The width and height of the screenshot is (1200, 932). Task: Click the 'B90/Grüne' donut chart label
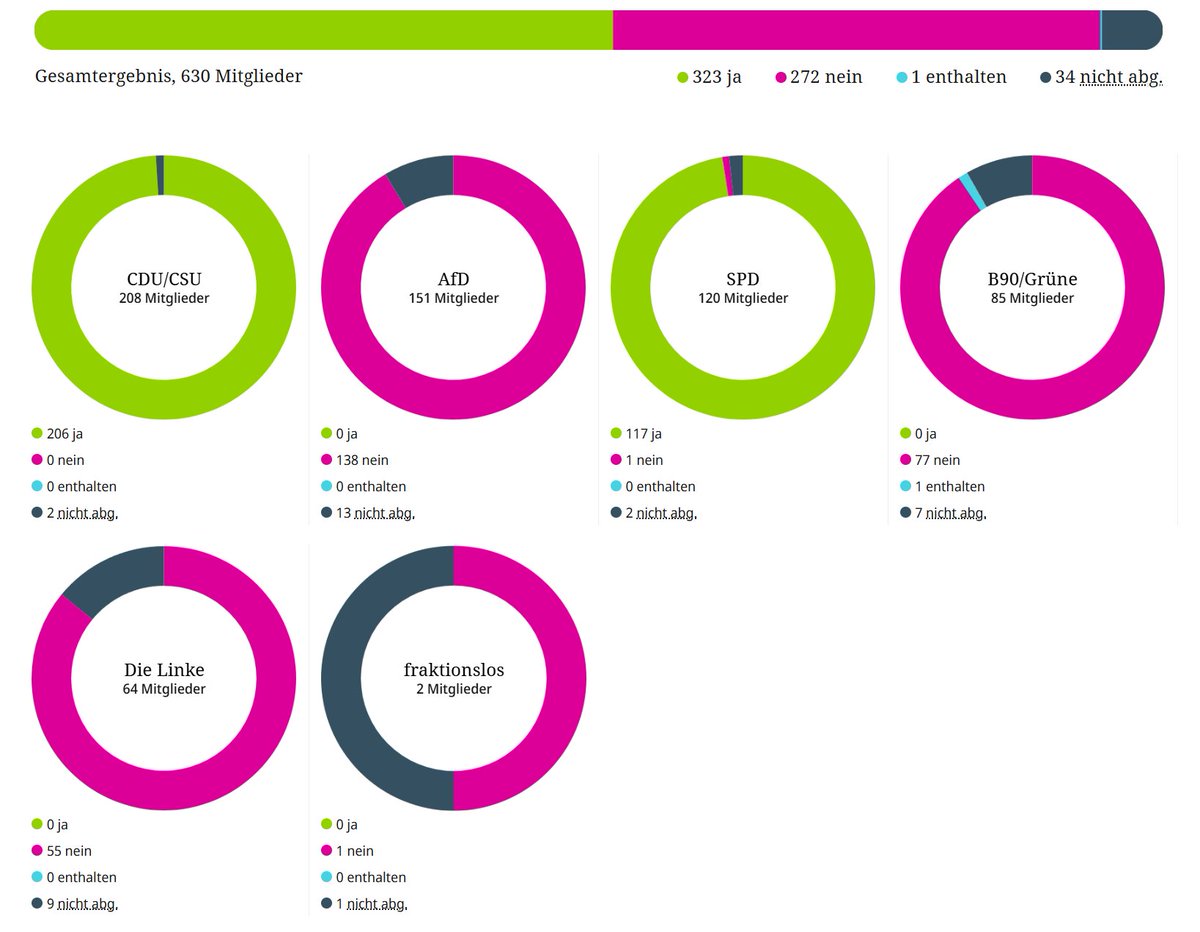pos(1032,279)
